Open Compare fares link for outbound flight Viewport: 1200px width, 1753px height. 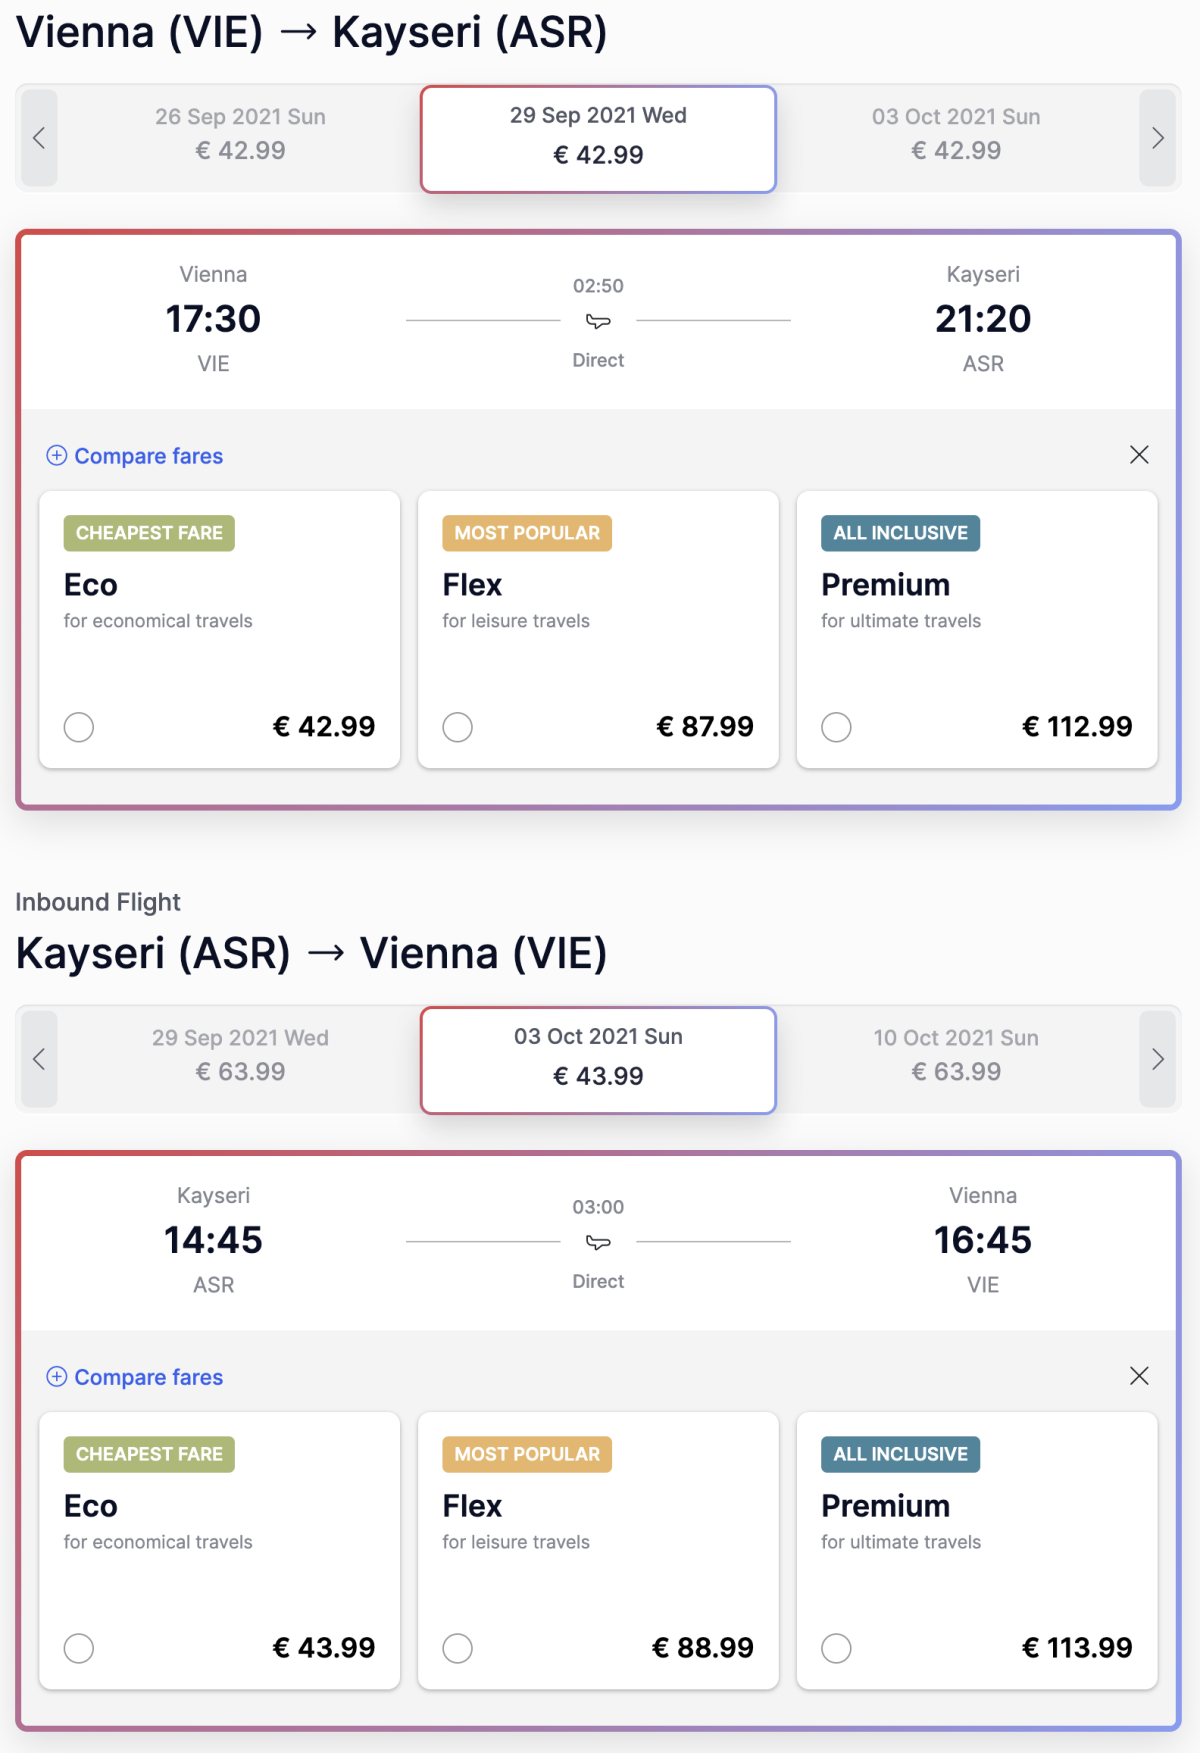pyautogui.click(x=149, y=456)
